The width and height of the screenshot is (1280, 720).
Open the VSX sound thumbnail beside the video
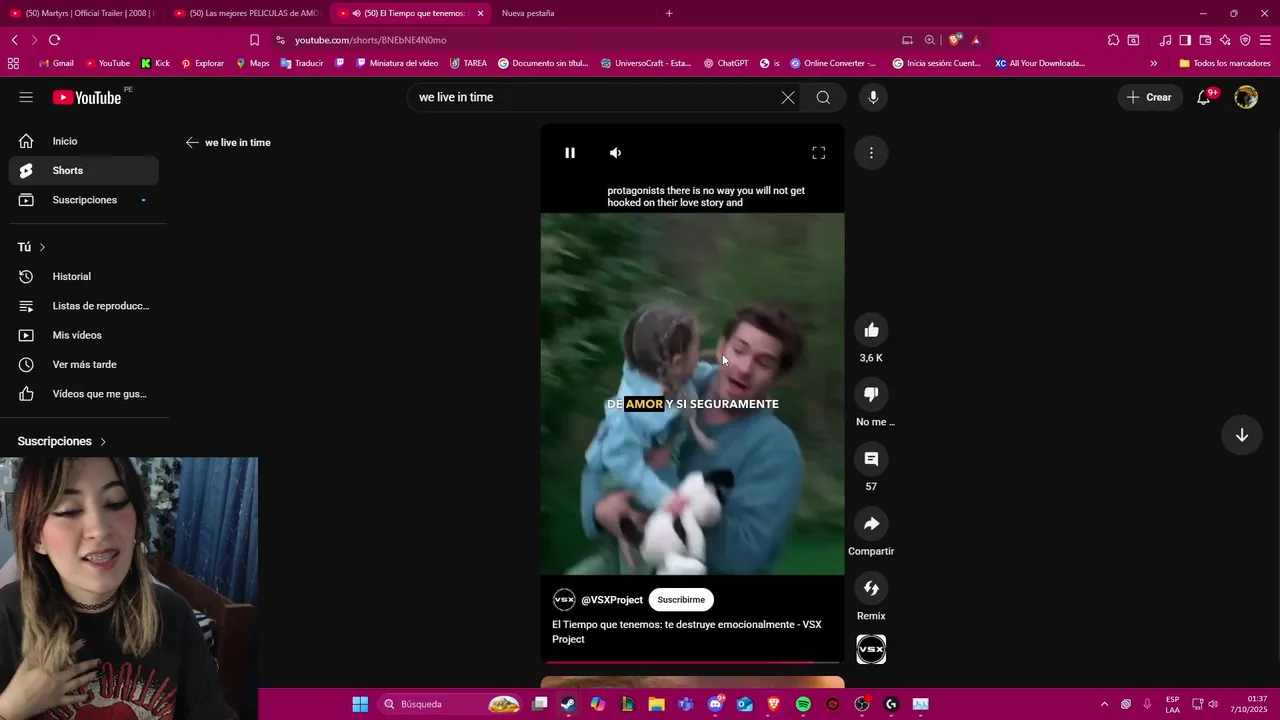(871, 649)
